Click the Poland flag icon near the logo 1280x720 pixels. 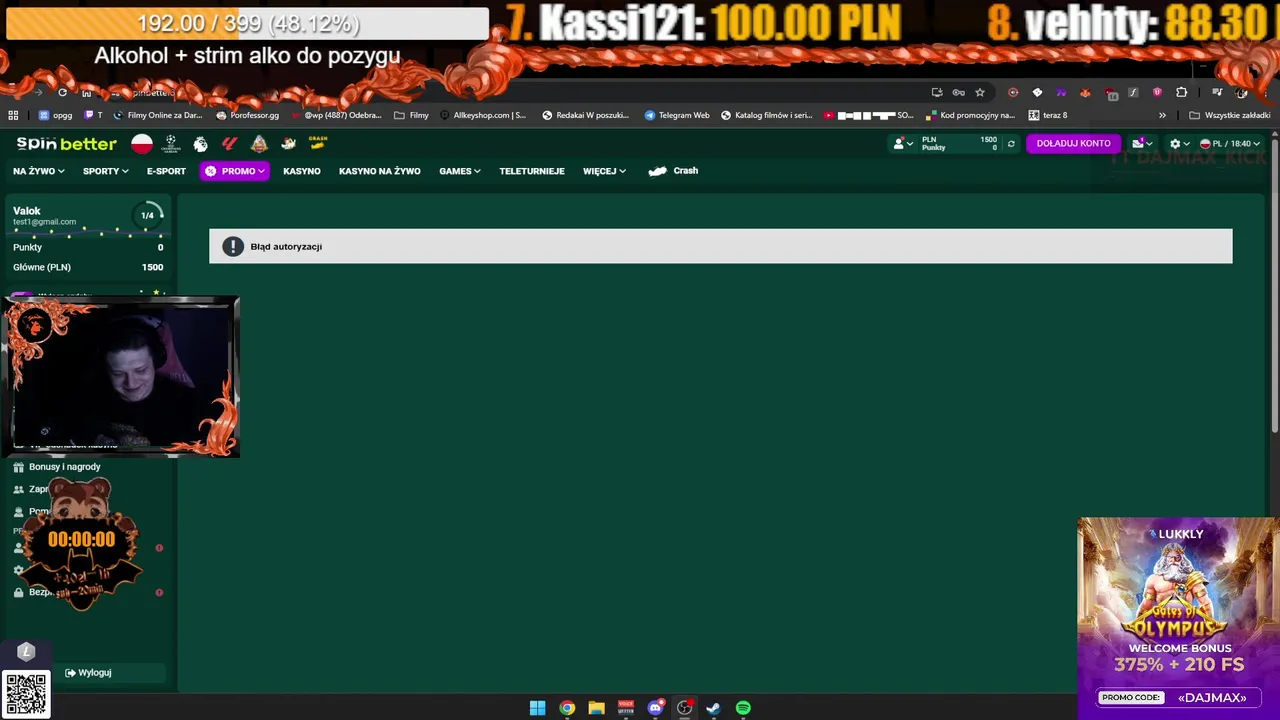click(142, 144)
